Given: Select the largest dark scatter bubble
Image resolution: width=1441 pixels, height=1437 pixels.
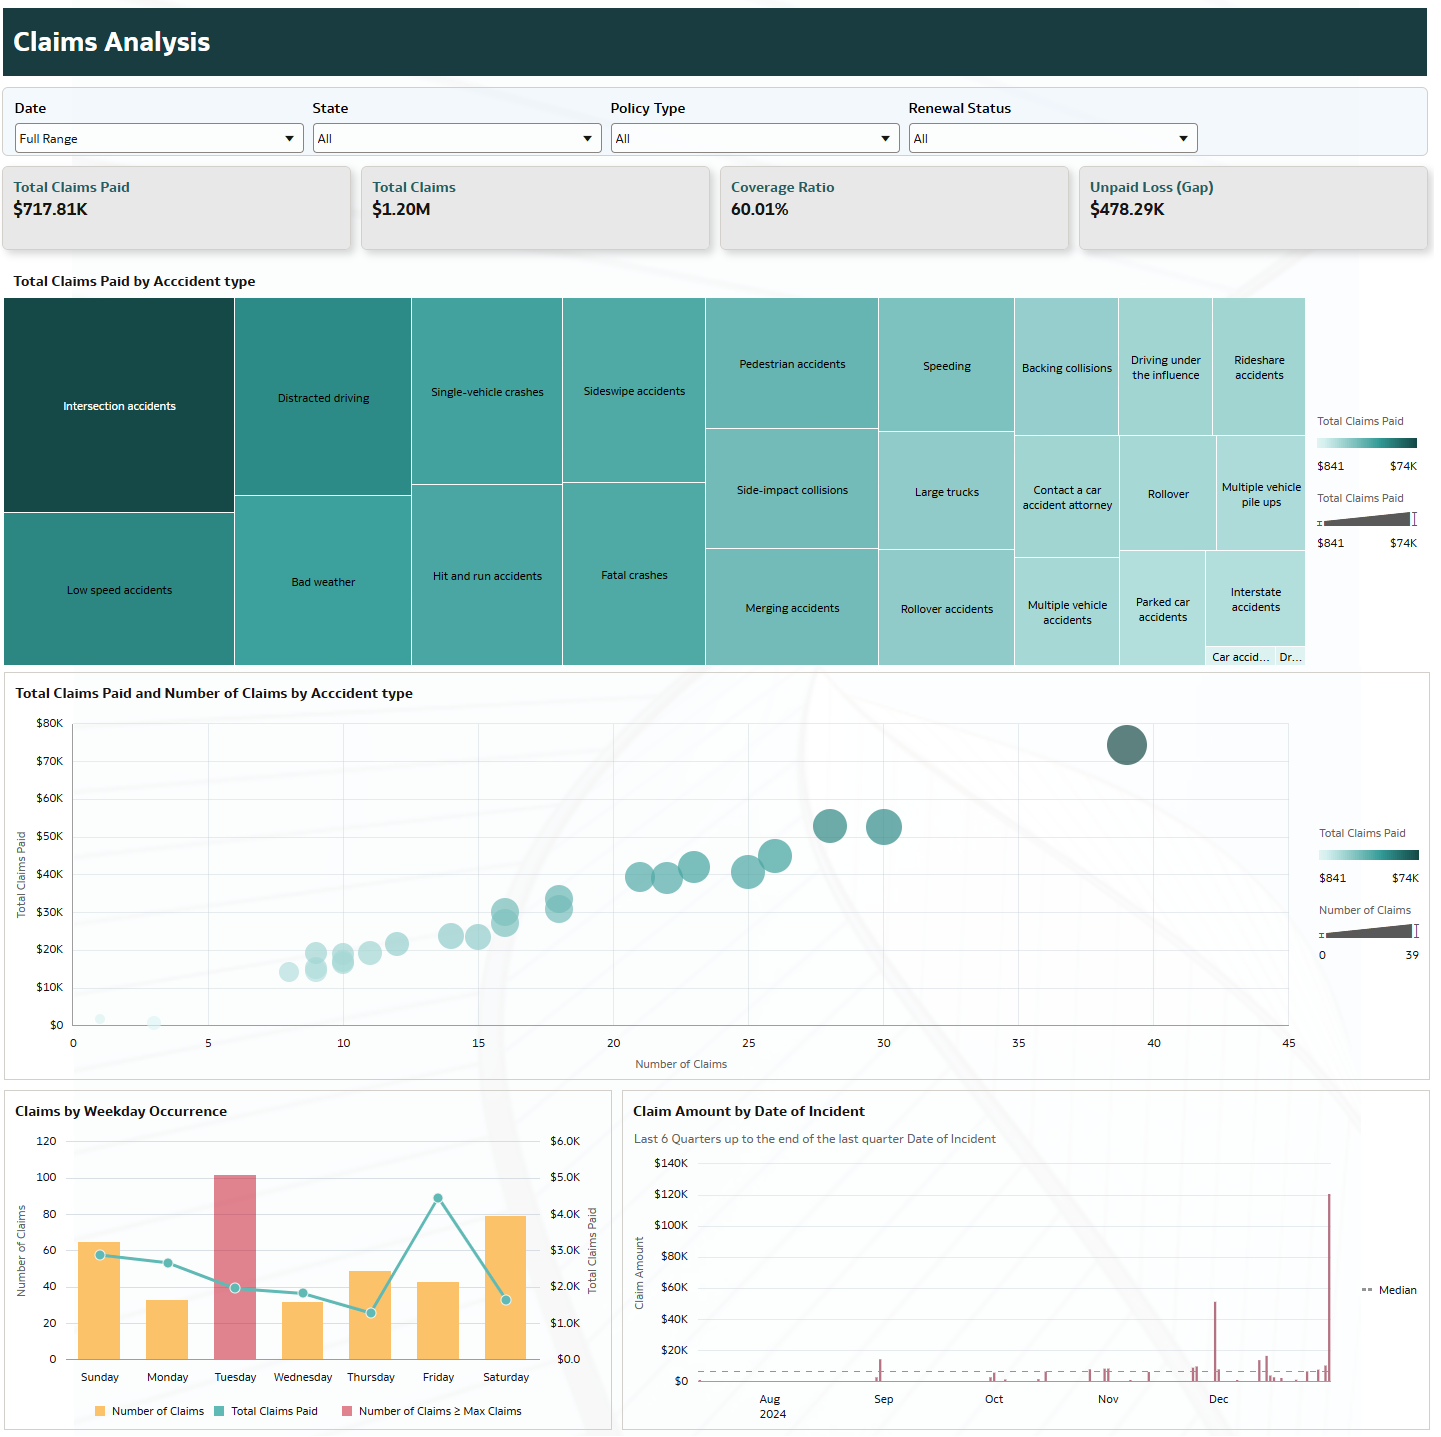Looking at the screenshot, I should (1127, 745).
